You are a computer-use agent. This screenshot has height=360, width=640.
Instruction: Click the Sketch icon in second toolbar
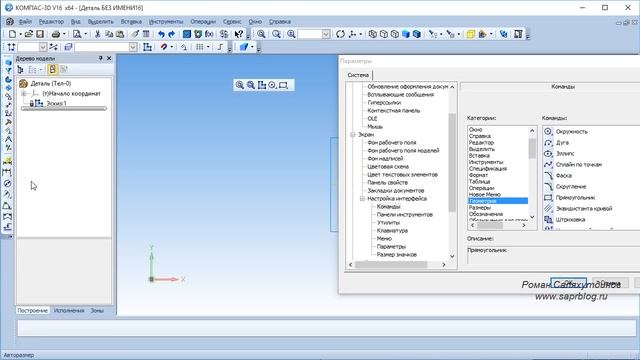147,47
